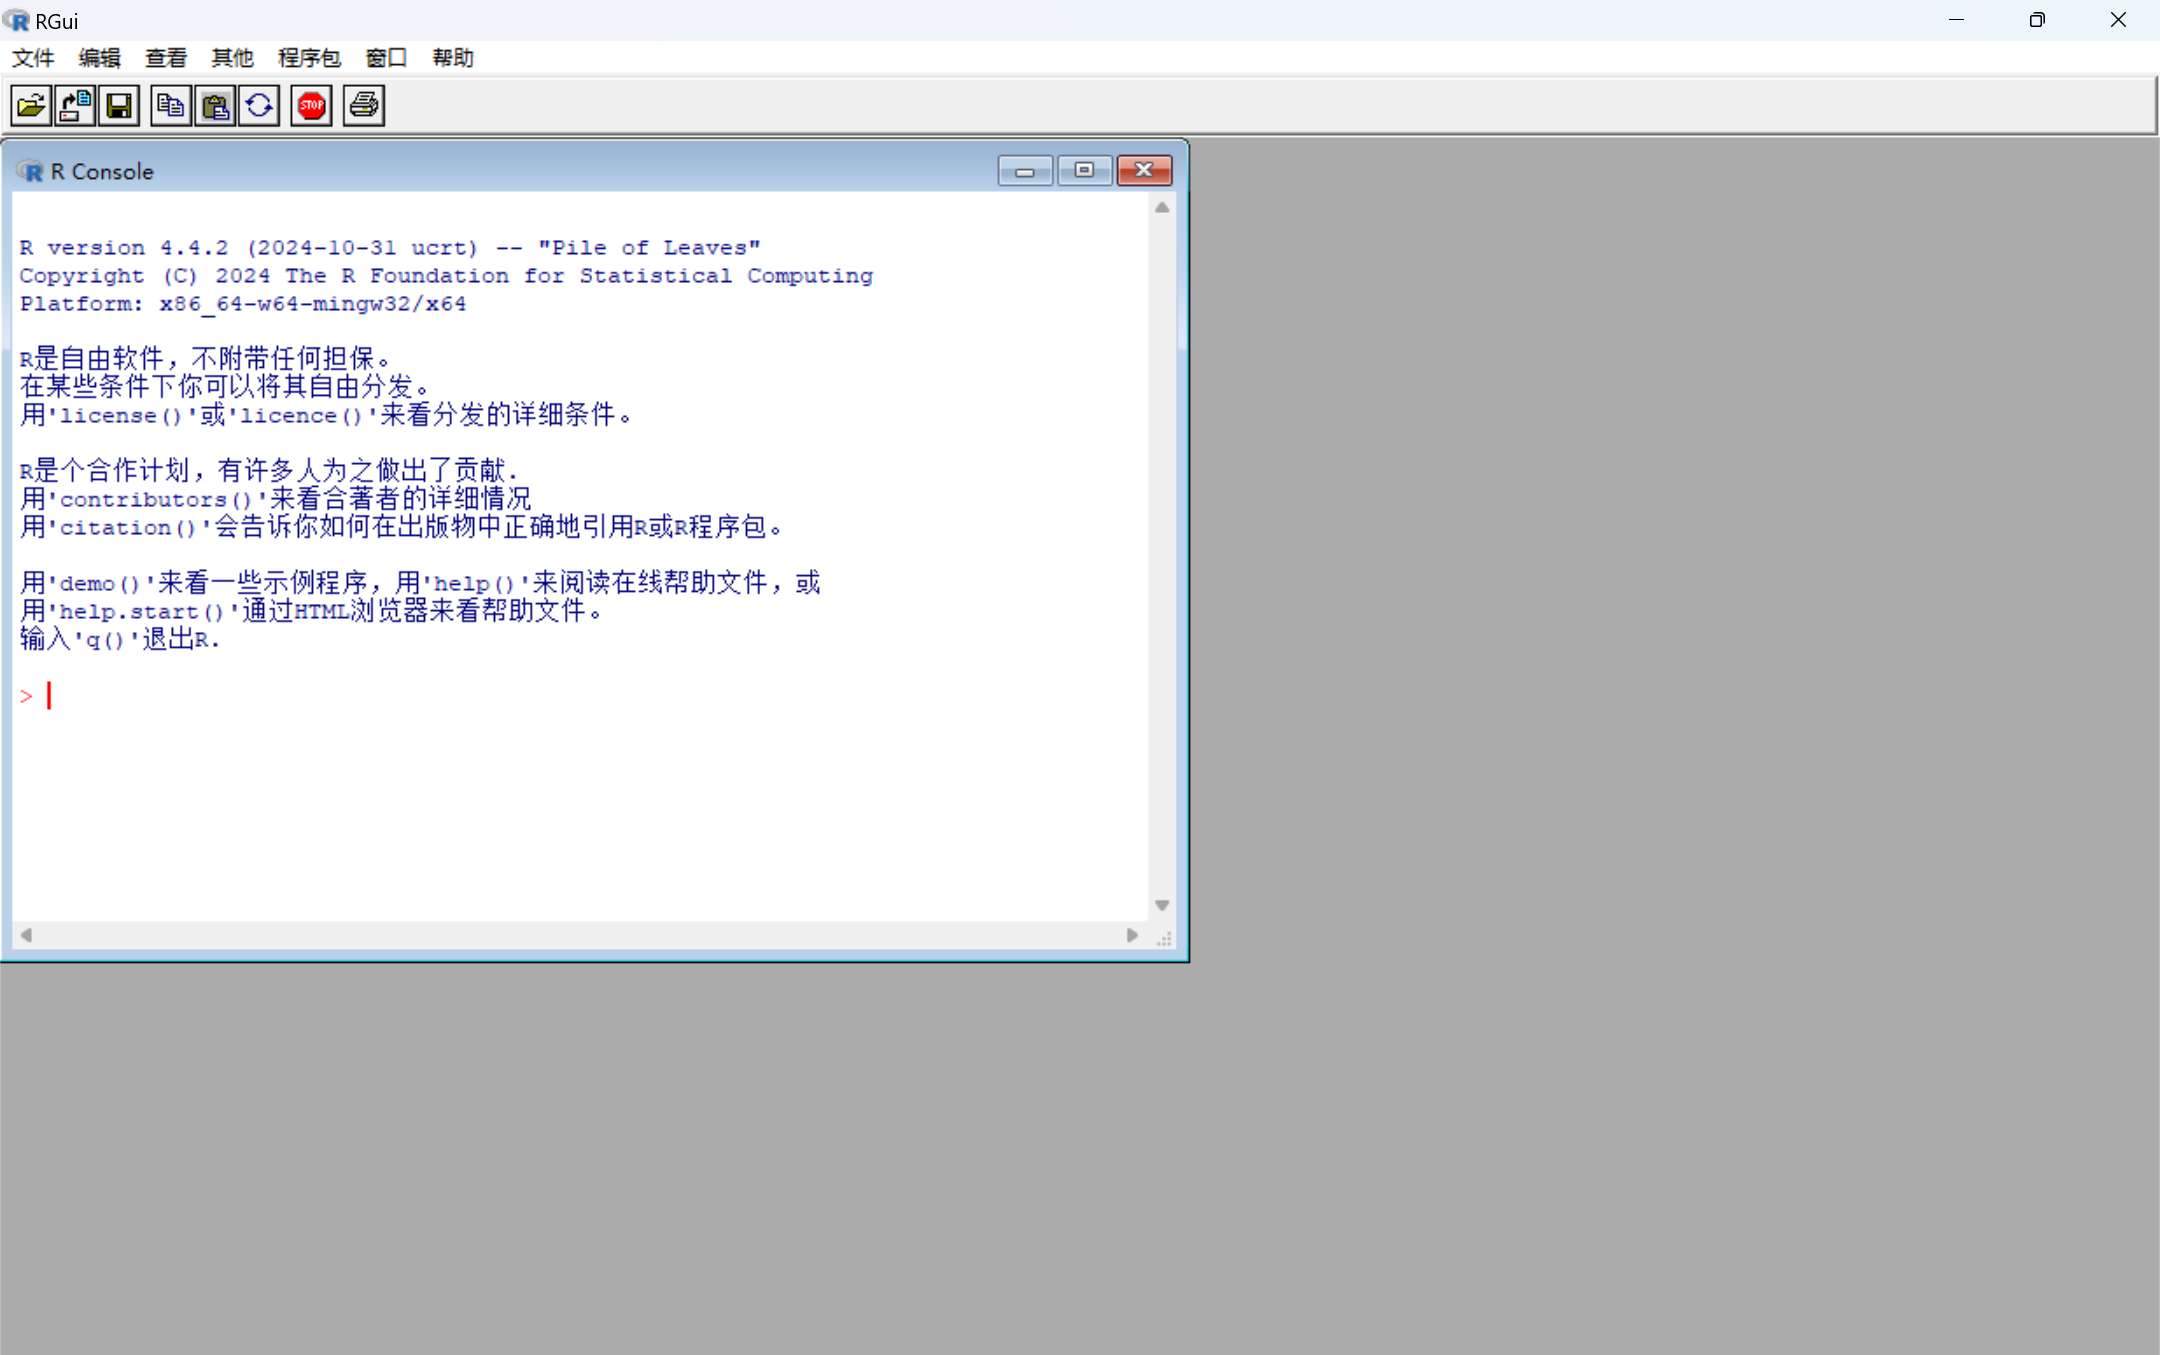The image size is (2160, 1355).
Task: Maximize the R Console child window
Action: tap(1084, 171)
